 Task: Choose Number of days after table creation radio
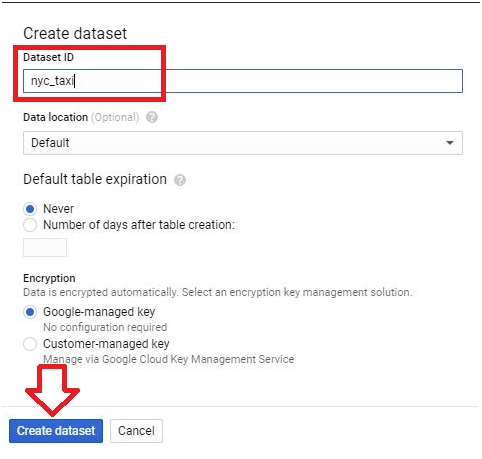[30, 225]
